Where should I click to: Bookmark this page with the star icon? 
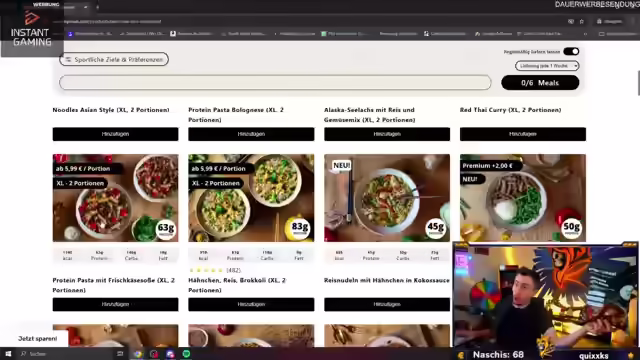tap(582, 21)
